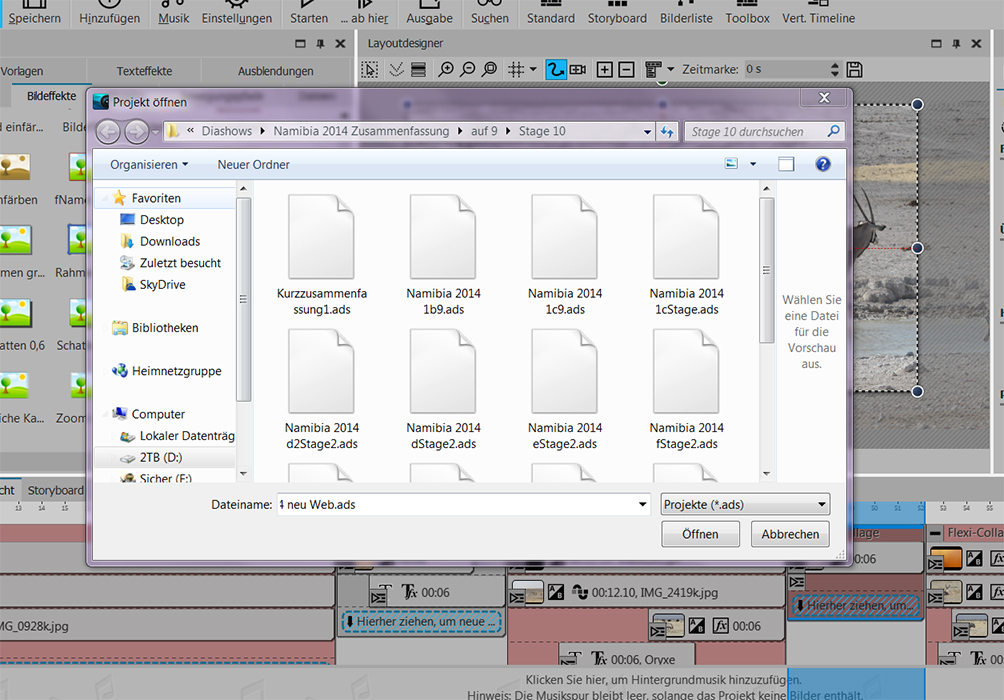Image resolution: width=1004 pixels, height=700 pixels.
Task: Toggle the camera pan mode in Layoutdesigner
Action: tap(577, 69)
